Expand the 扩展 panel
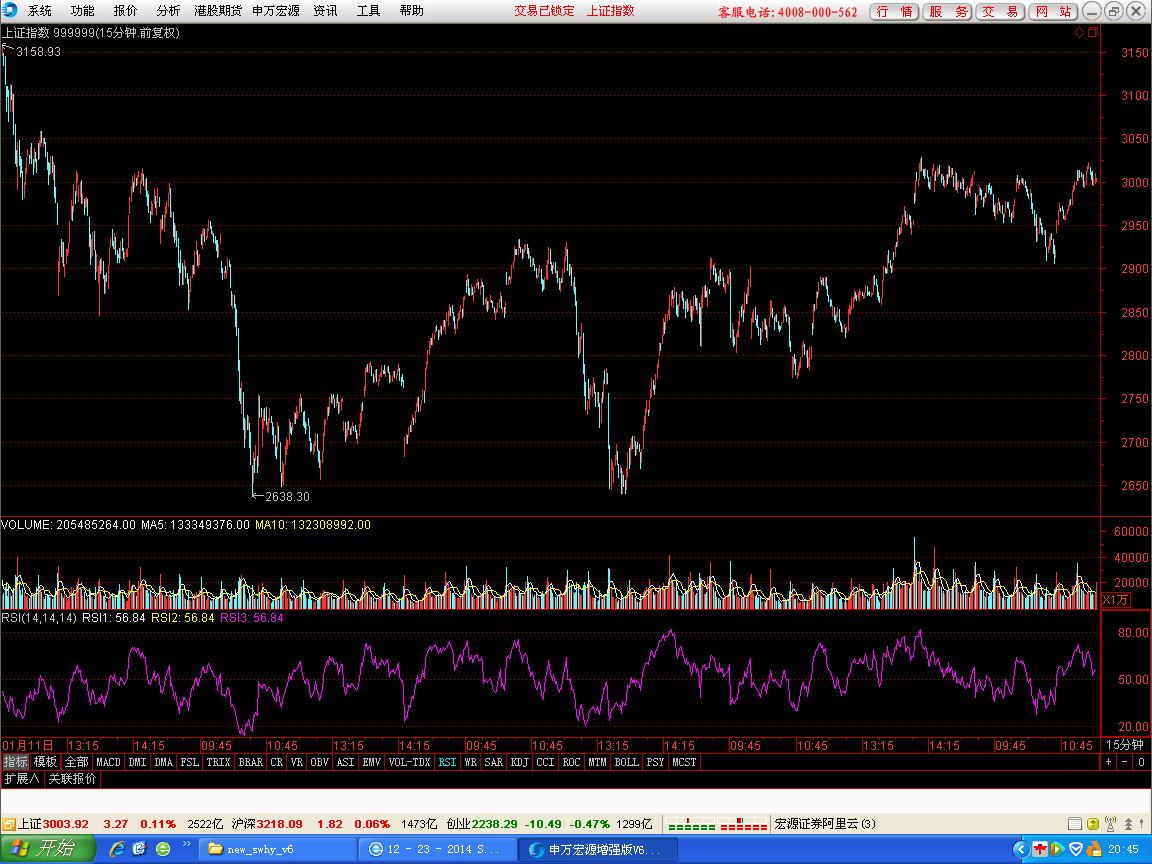Image resolution: width=1152 pixels, height=864 pixels. coord(22,779)
